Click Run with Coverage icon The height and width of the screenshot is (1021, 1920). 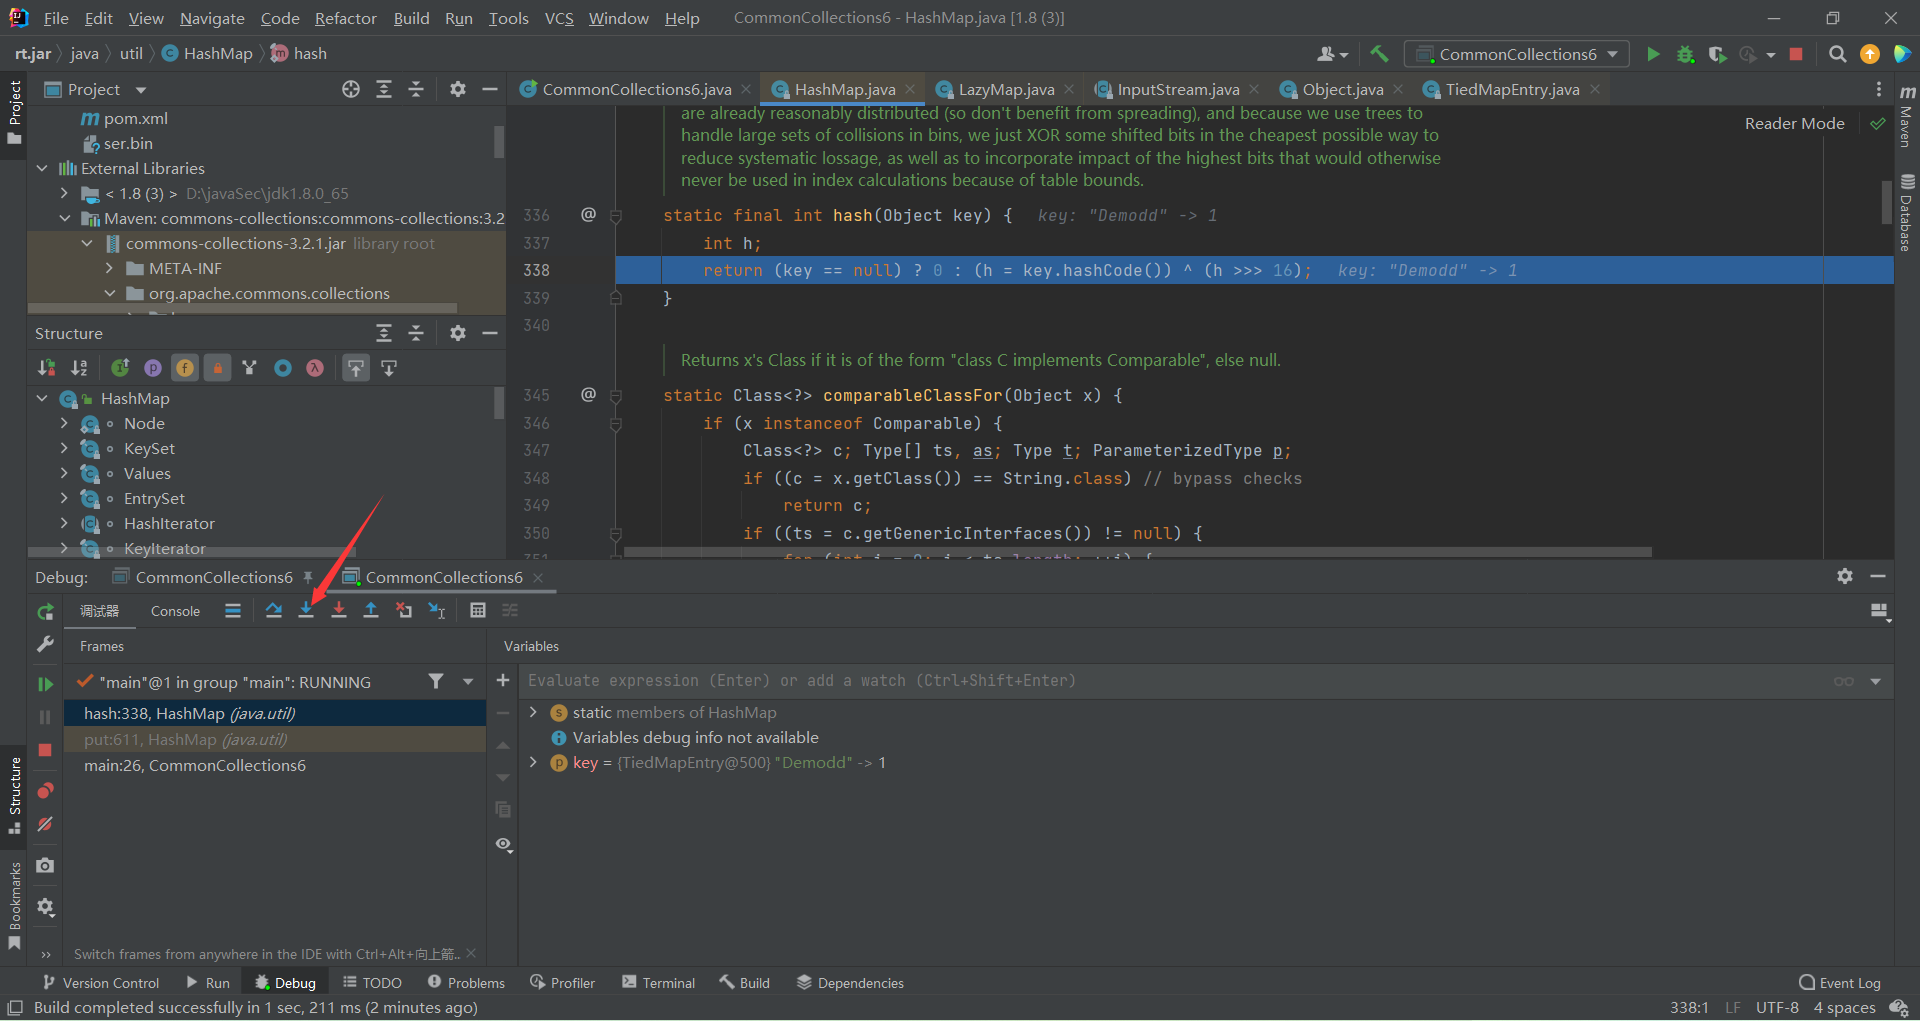1717,54
